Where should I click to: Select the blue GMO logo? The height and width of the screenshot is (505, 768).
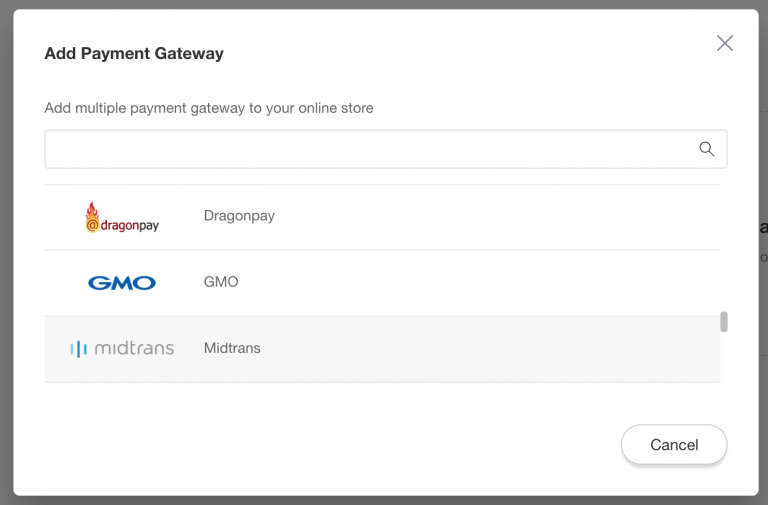tap(122, 283)
